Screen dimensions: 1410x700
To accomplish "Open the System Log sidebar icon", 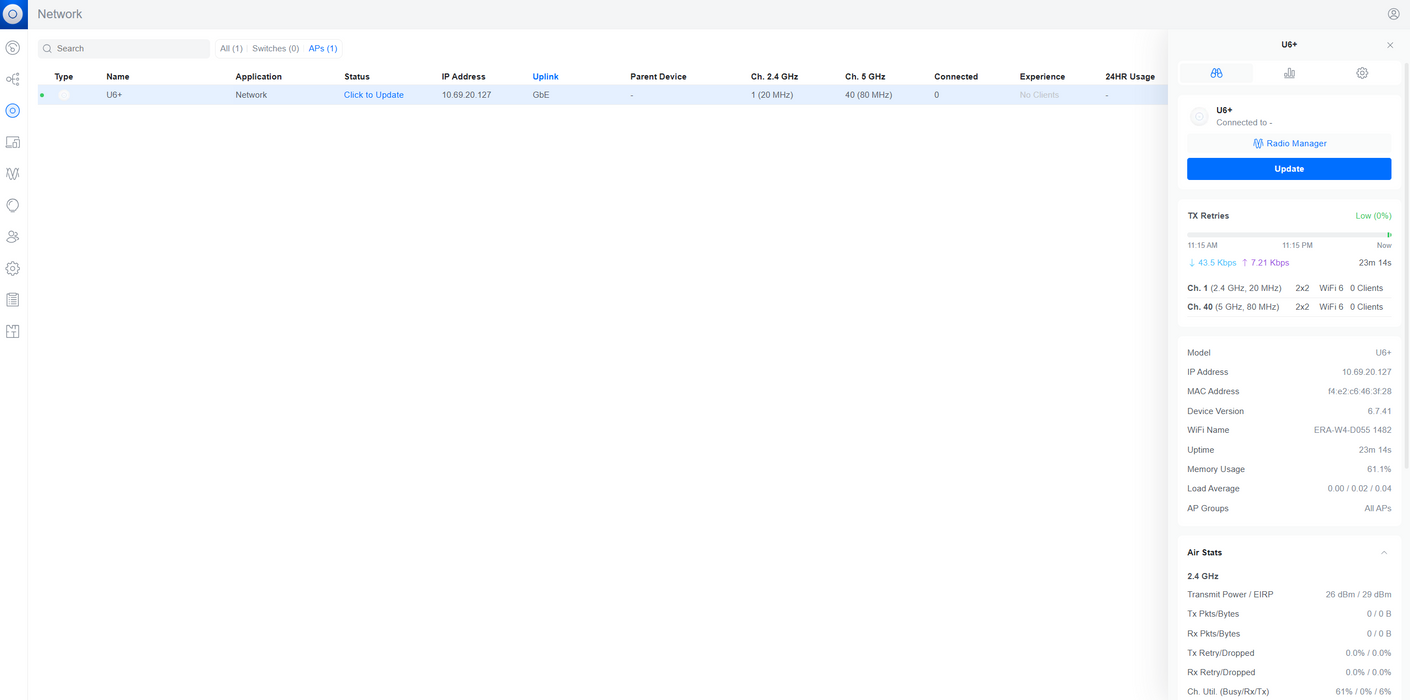I will (13, 300).
